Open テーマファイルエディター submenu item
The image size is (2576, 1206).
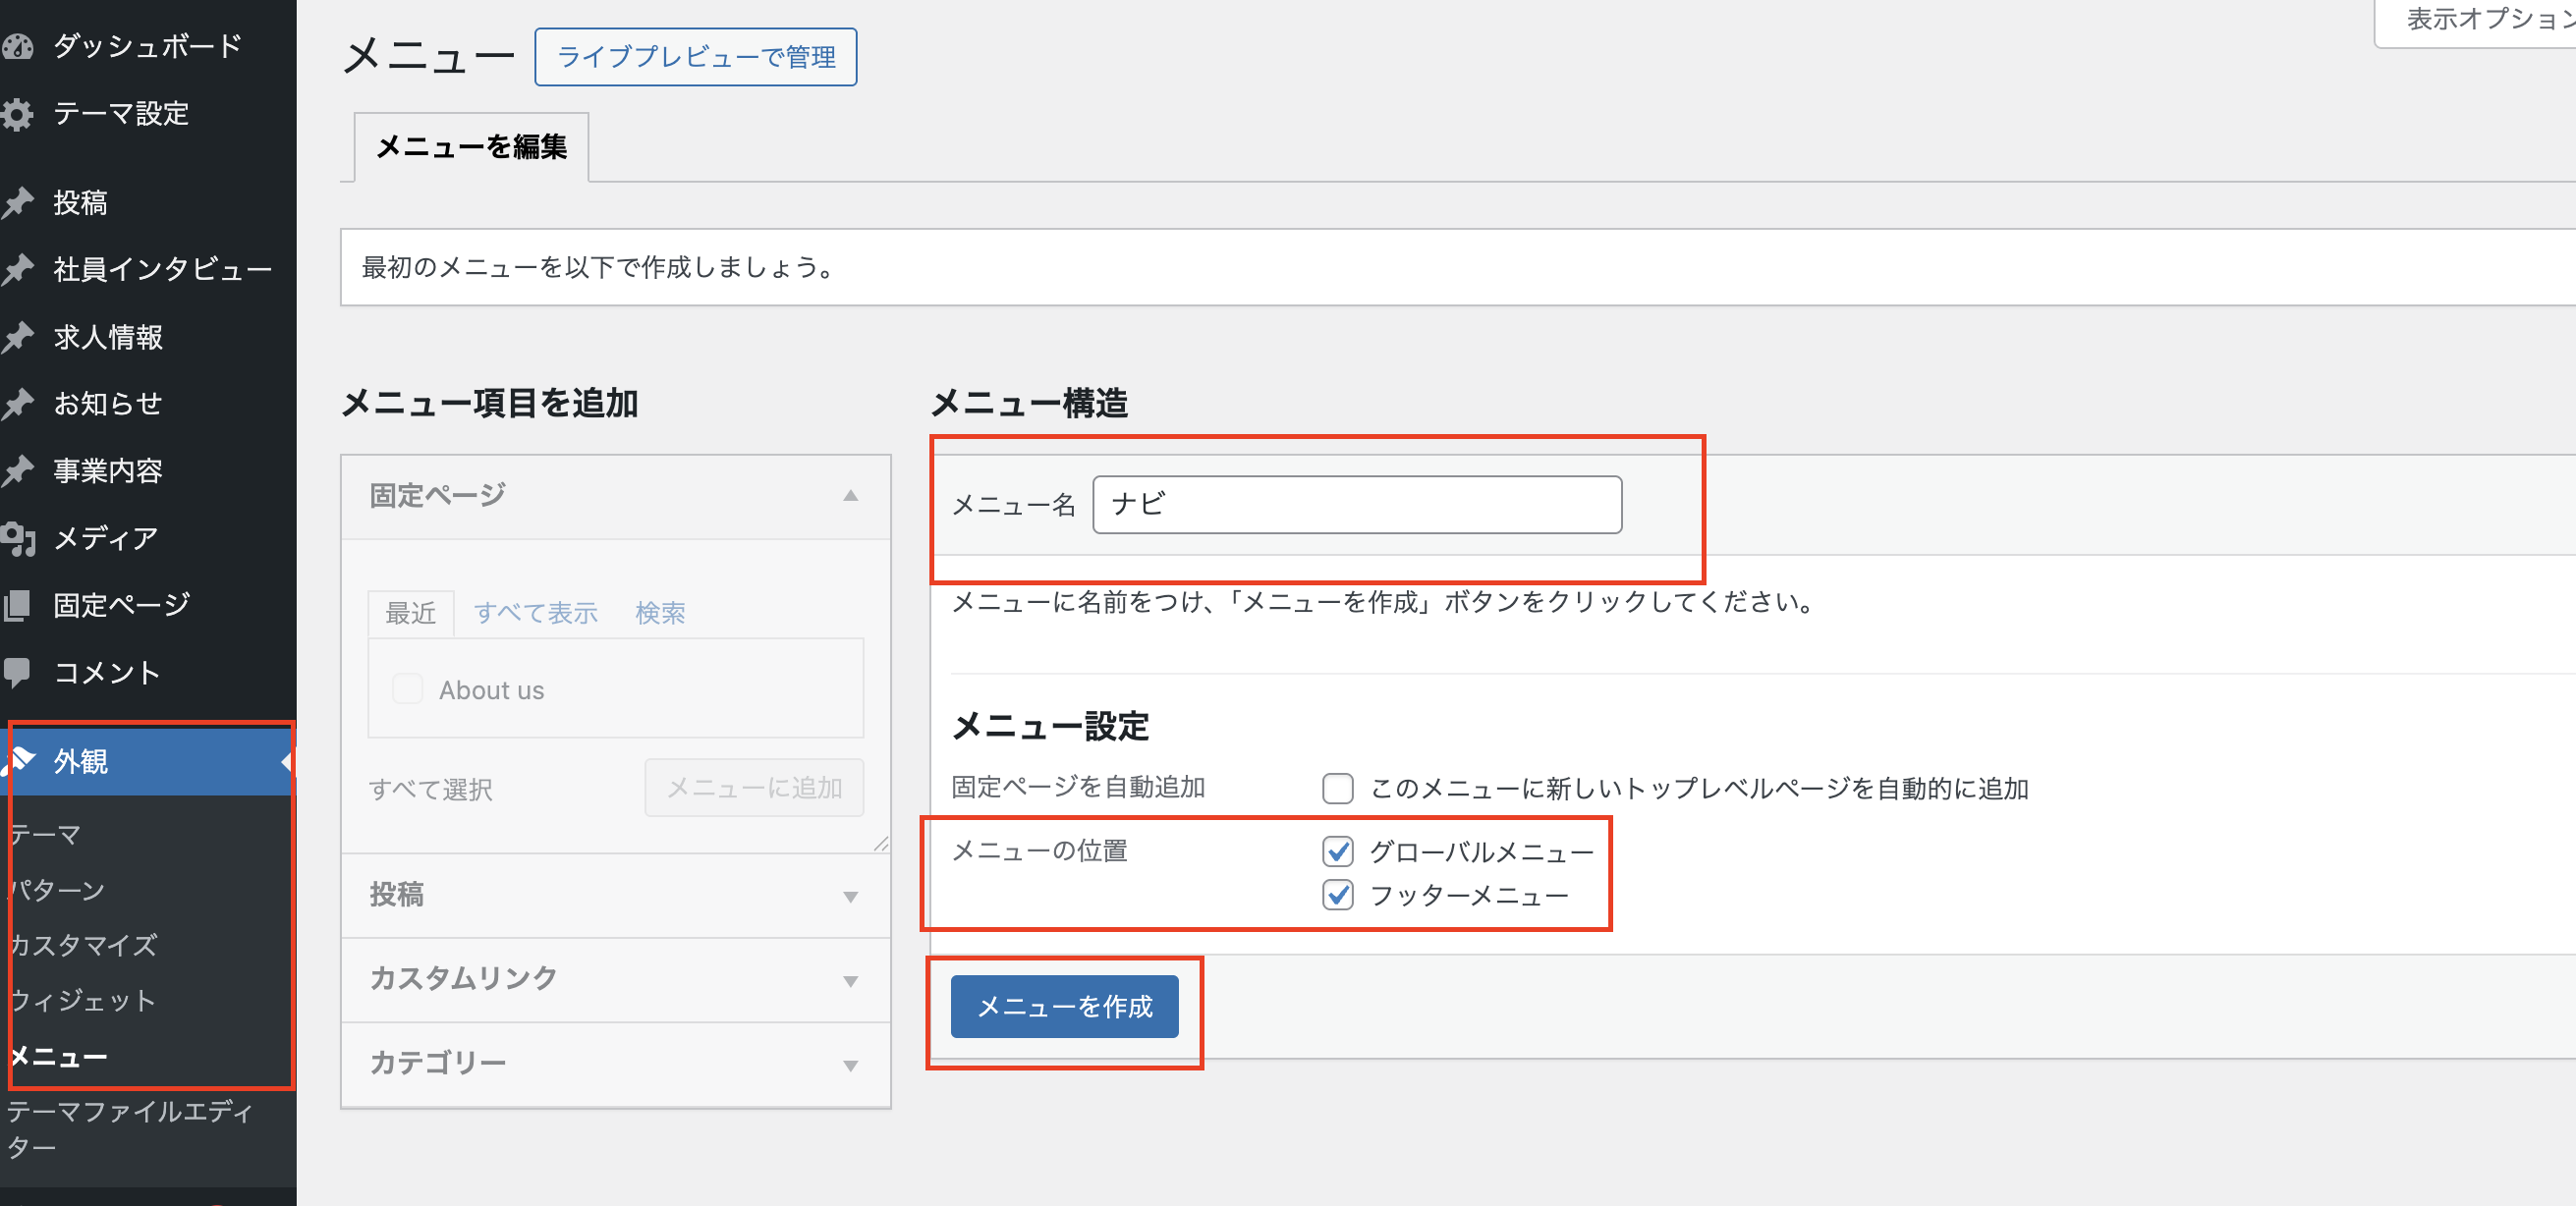(129, 1130)
